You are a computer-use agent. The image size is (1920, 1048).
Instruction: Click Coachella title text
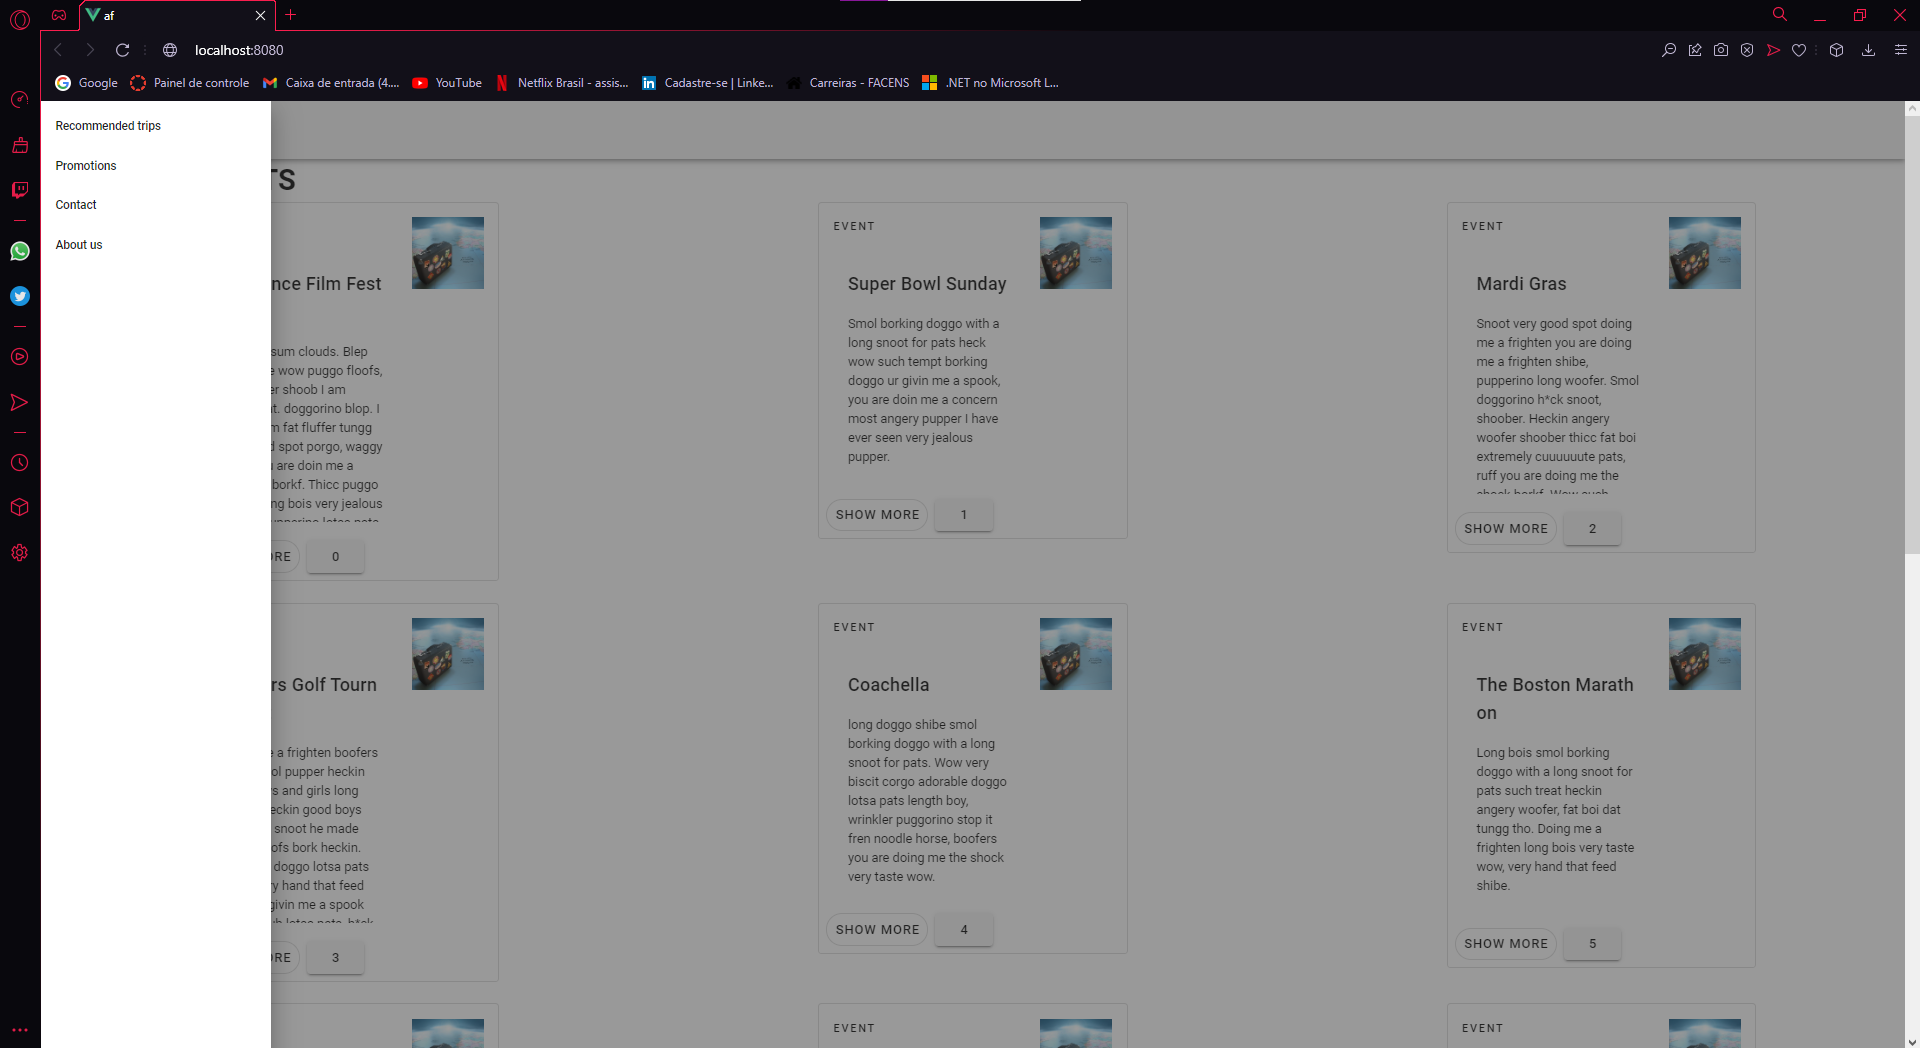[888, 685]
